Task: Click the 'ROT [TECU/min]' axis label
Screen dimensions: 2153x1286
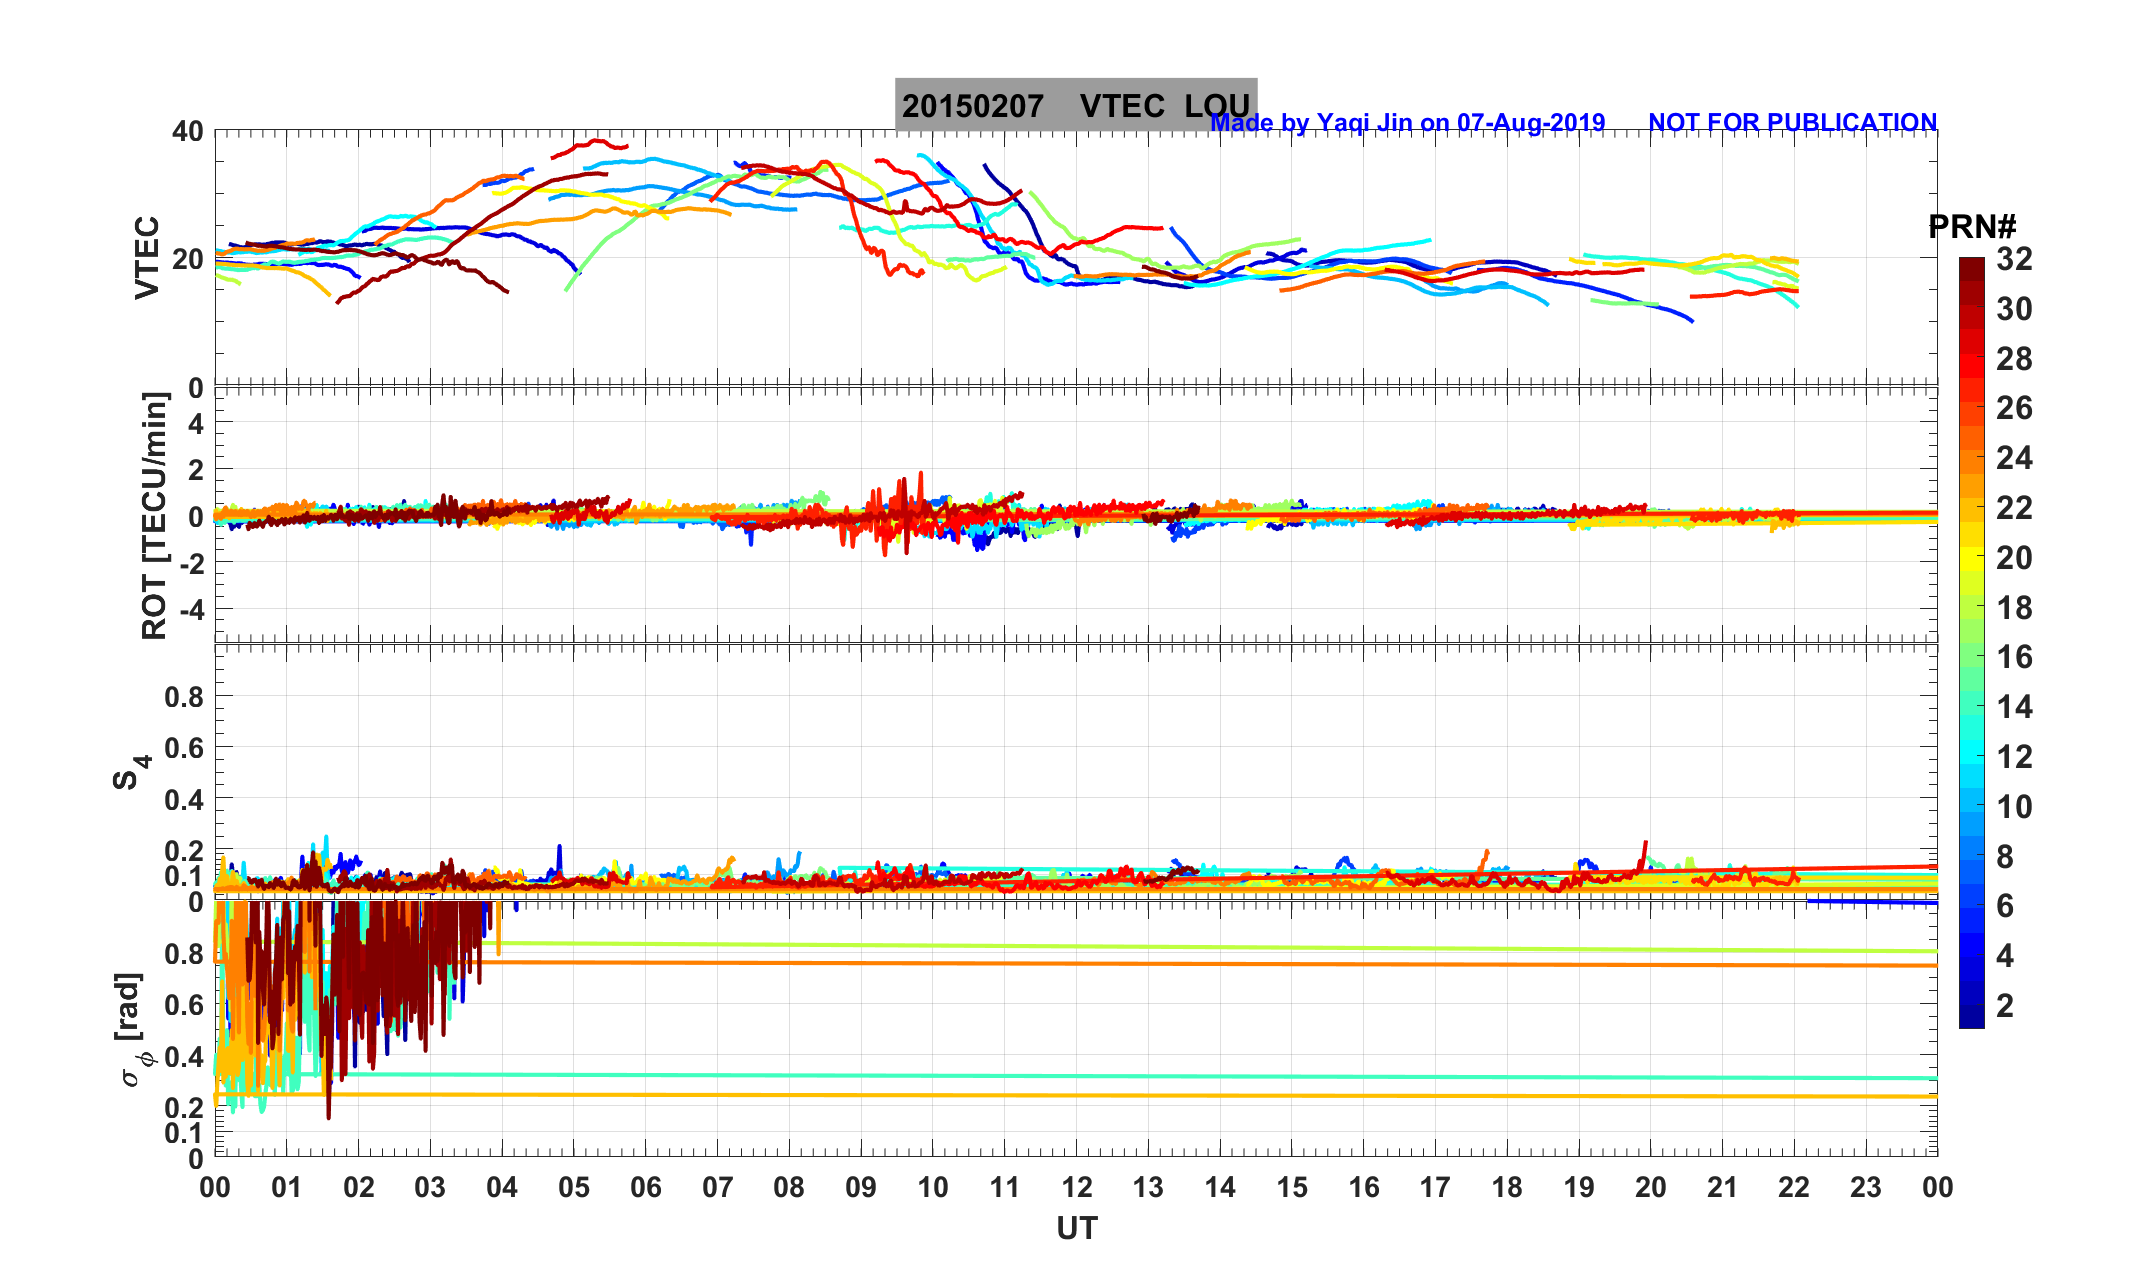Action: tap(154, 516)
